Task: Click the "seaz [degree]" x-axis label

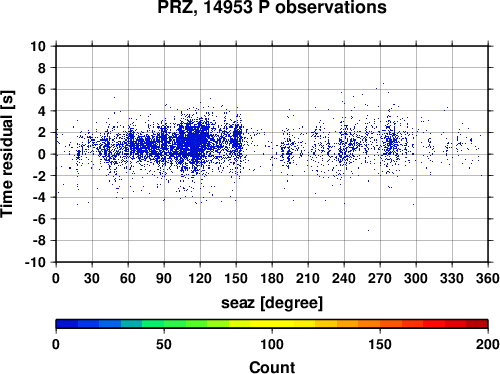Action: pyautogui.click(x=272, y=303)
